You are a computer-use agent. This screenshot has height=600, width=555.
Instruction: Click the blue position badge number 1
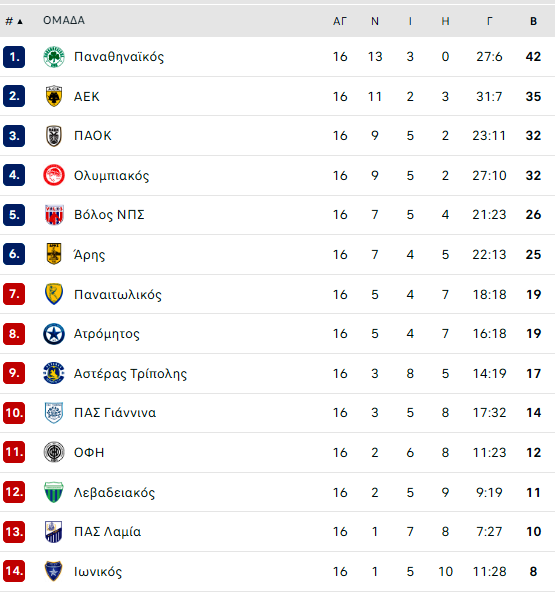tap(14, 57)
